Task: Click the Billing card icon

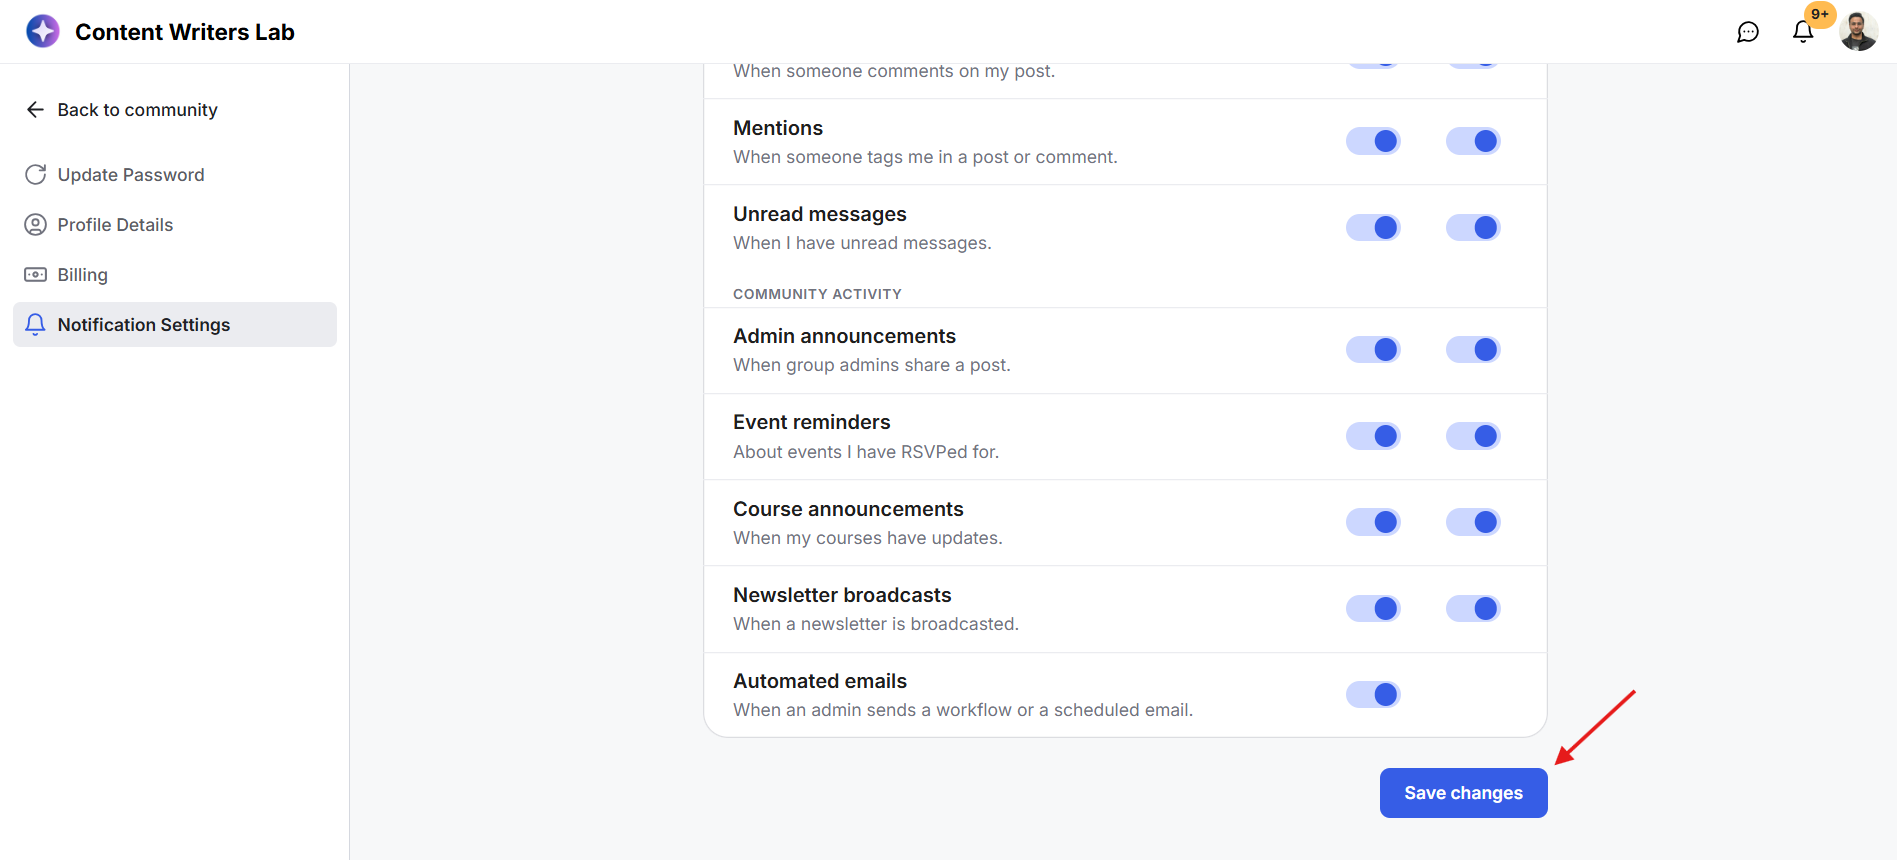Action: click(35, 275)
